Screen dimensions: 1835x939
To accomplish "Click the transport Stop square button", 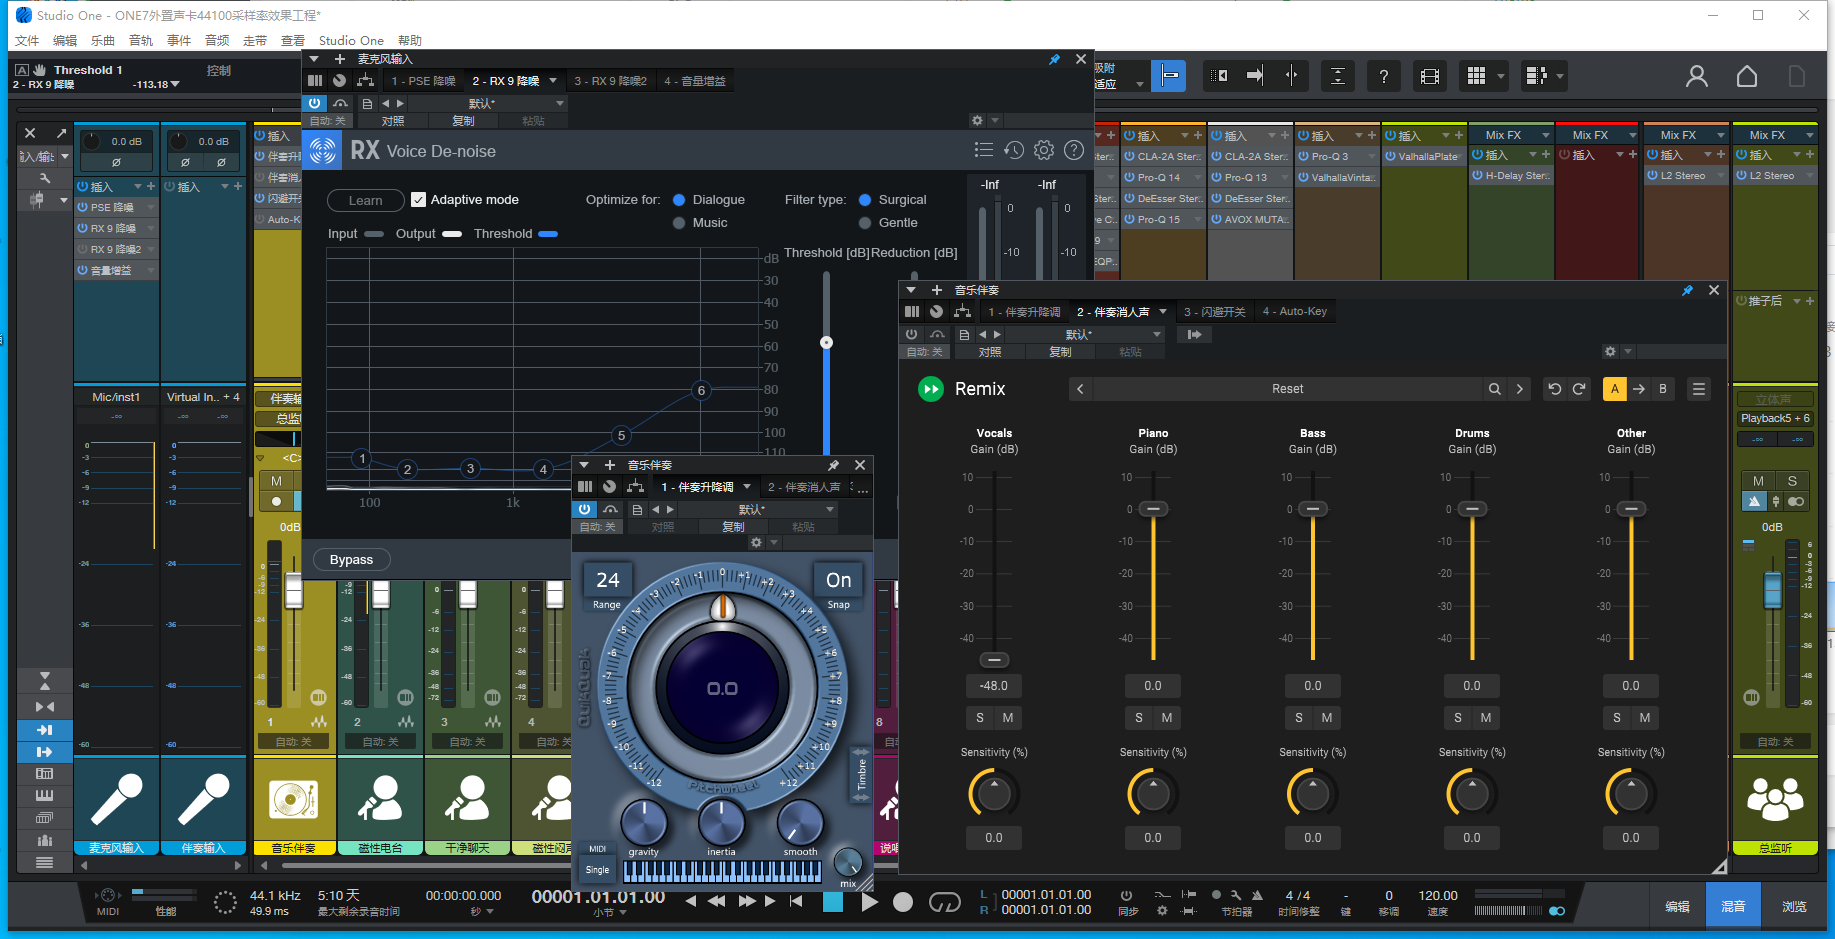I will [833, 902].
